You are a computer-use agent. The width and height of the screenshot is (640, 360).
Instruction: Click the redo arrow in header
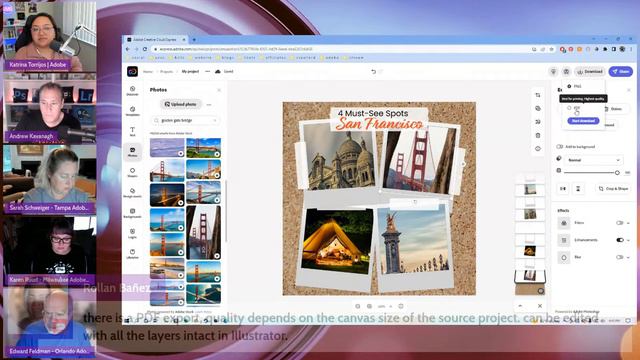tap(381, 71)
